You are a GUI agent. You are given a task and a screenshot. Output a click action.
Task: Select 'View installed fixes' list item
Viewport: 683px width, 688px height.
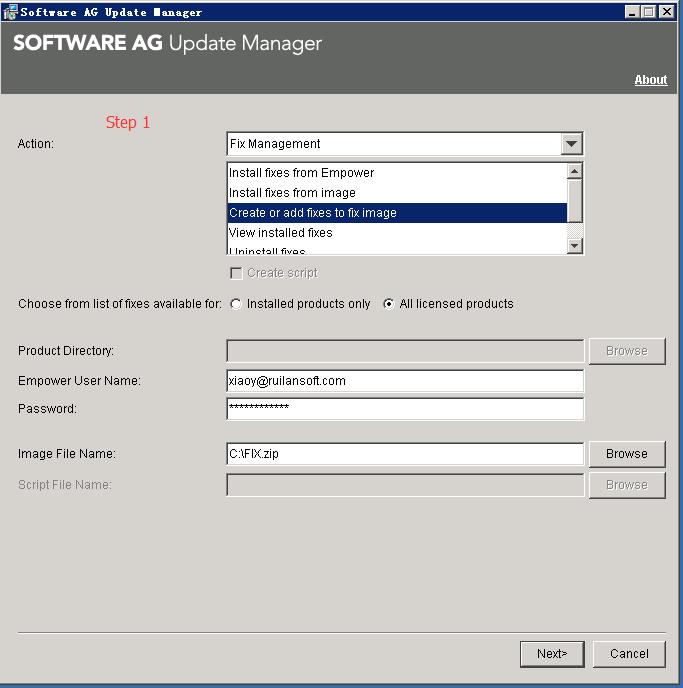coord(397,233)
